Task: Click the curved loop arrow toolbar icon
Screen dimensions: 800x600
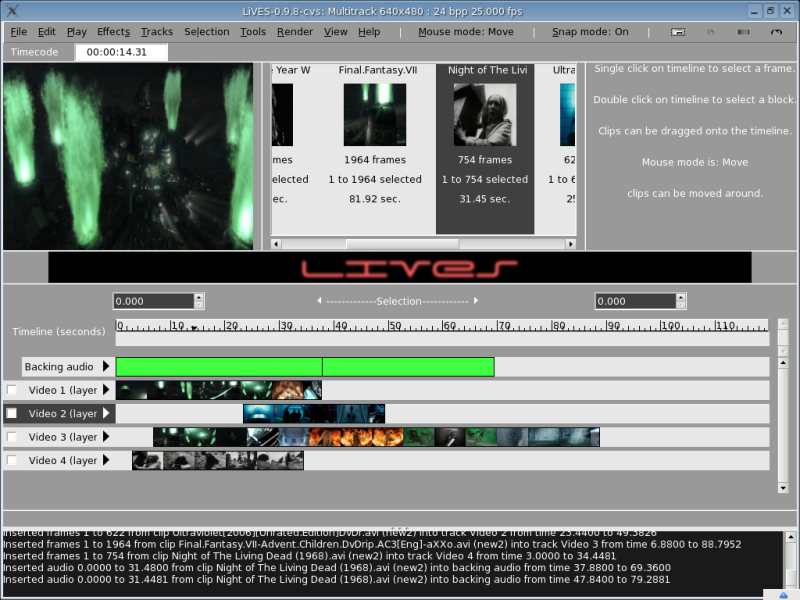Action: pos(776,32)
